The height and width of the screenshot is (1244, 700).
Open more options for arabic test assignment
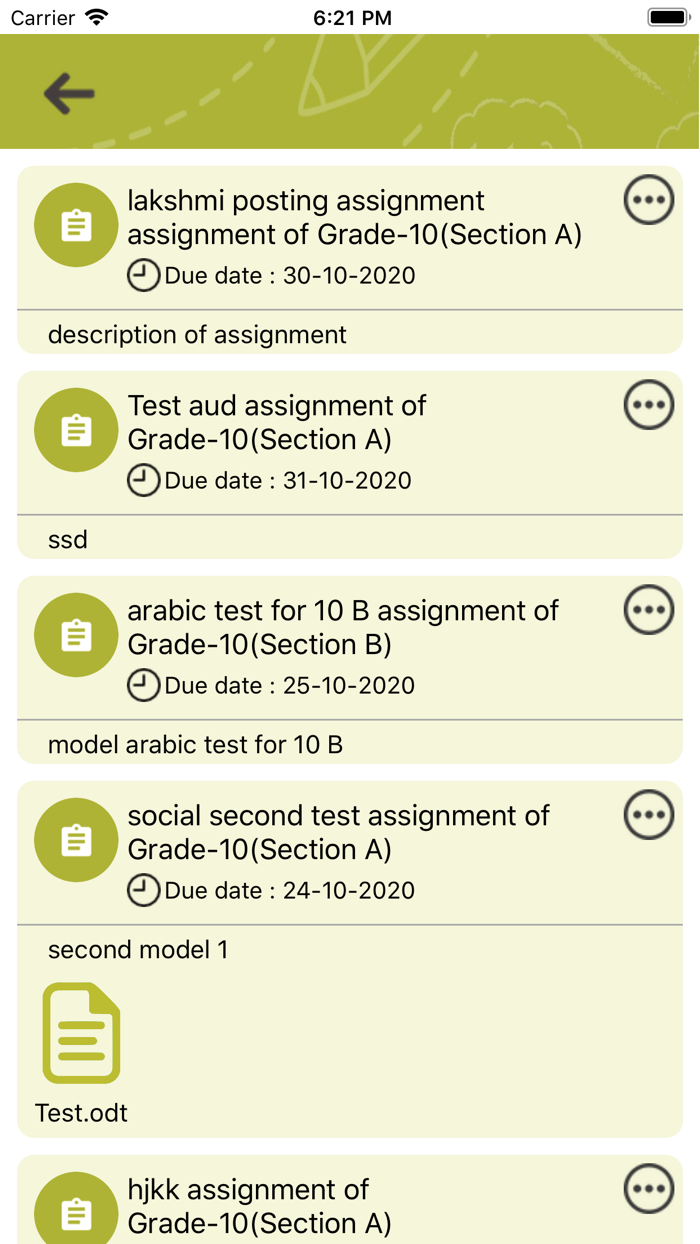[649, 610]
